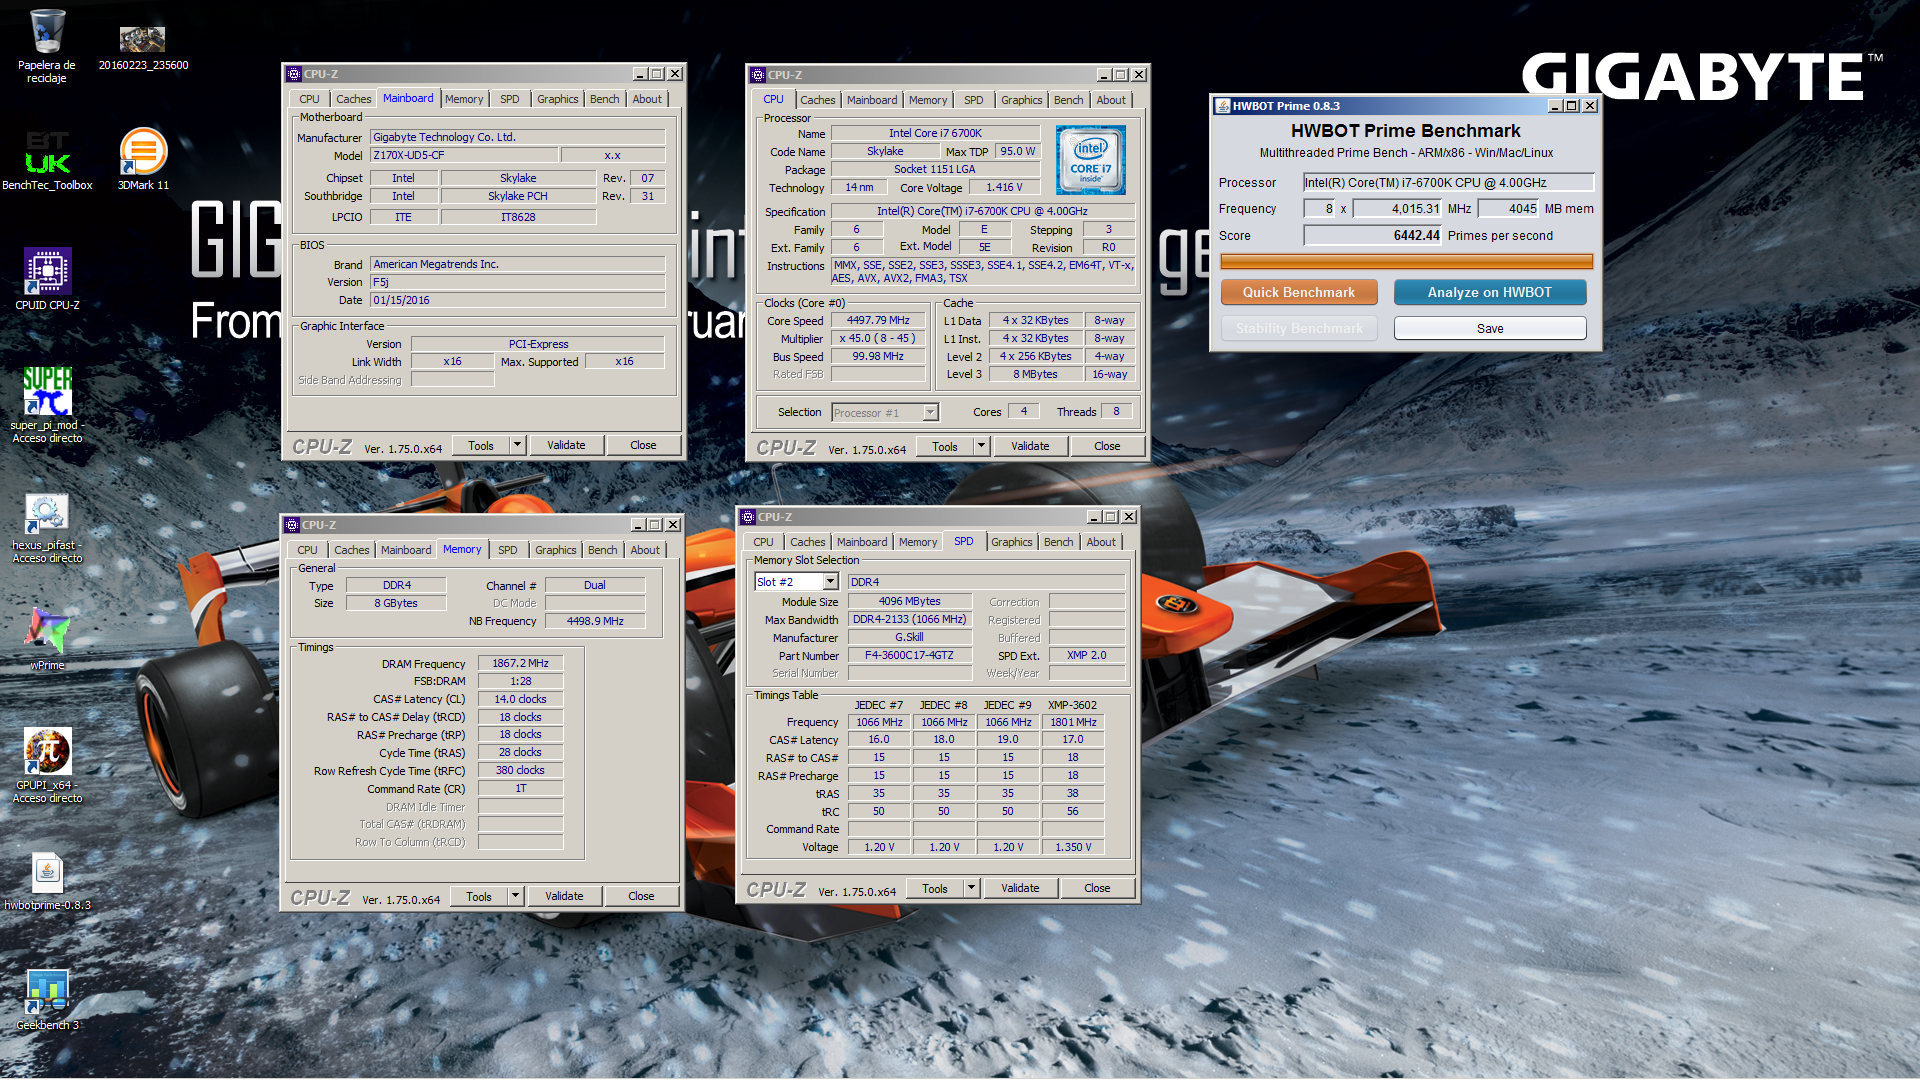
Task: Click the orange HWBOT Prime progress bar
Action: (1406, 262)
